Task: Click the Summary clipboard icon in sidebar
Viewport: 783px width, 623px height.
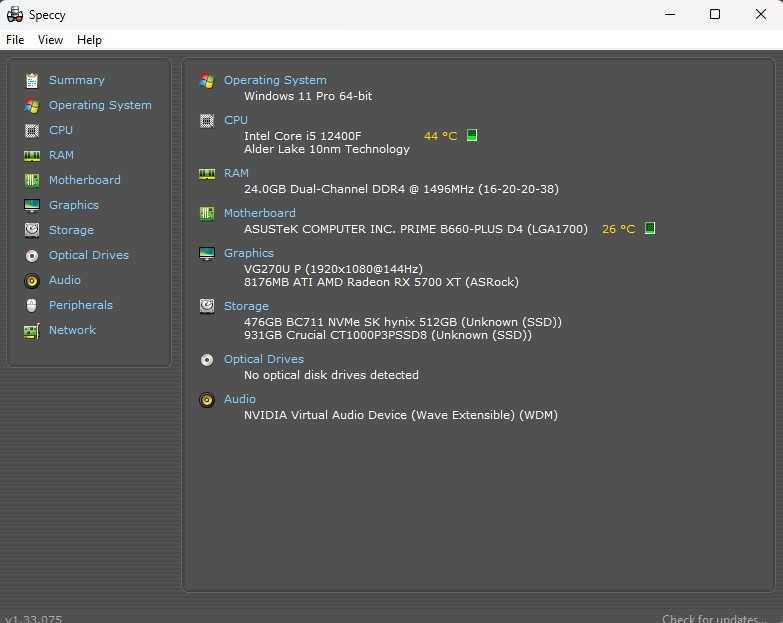Action: 32,80
